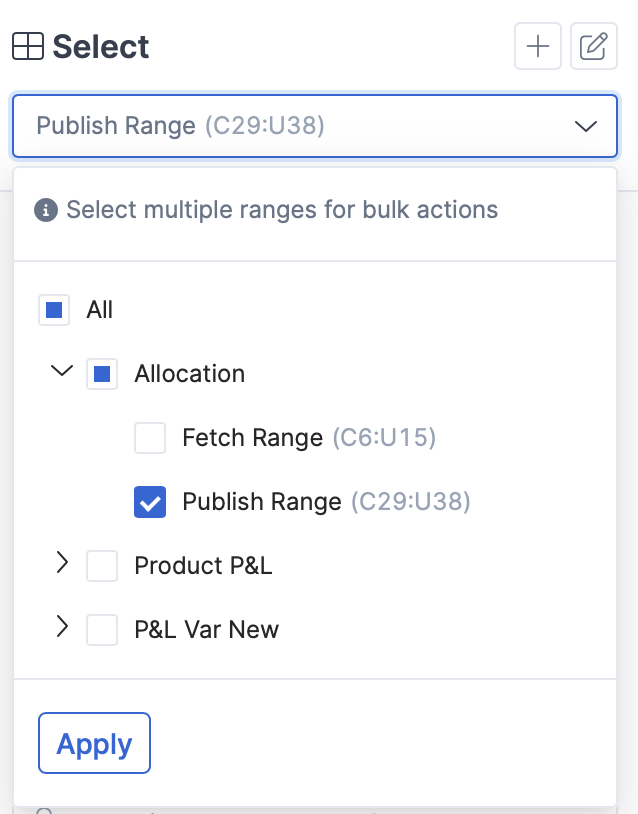Click the Product P&L label

pyautogui.click(x=203, y=566)
